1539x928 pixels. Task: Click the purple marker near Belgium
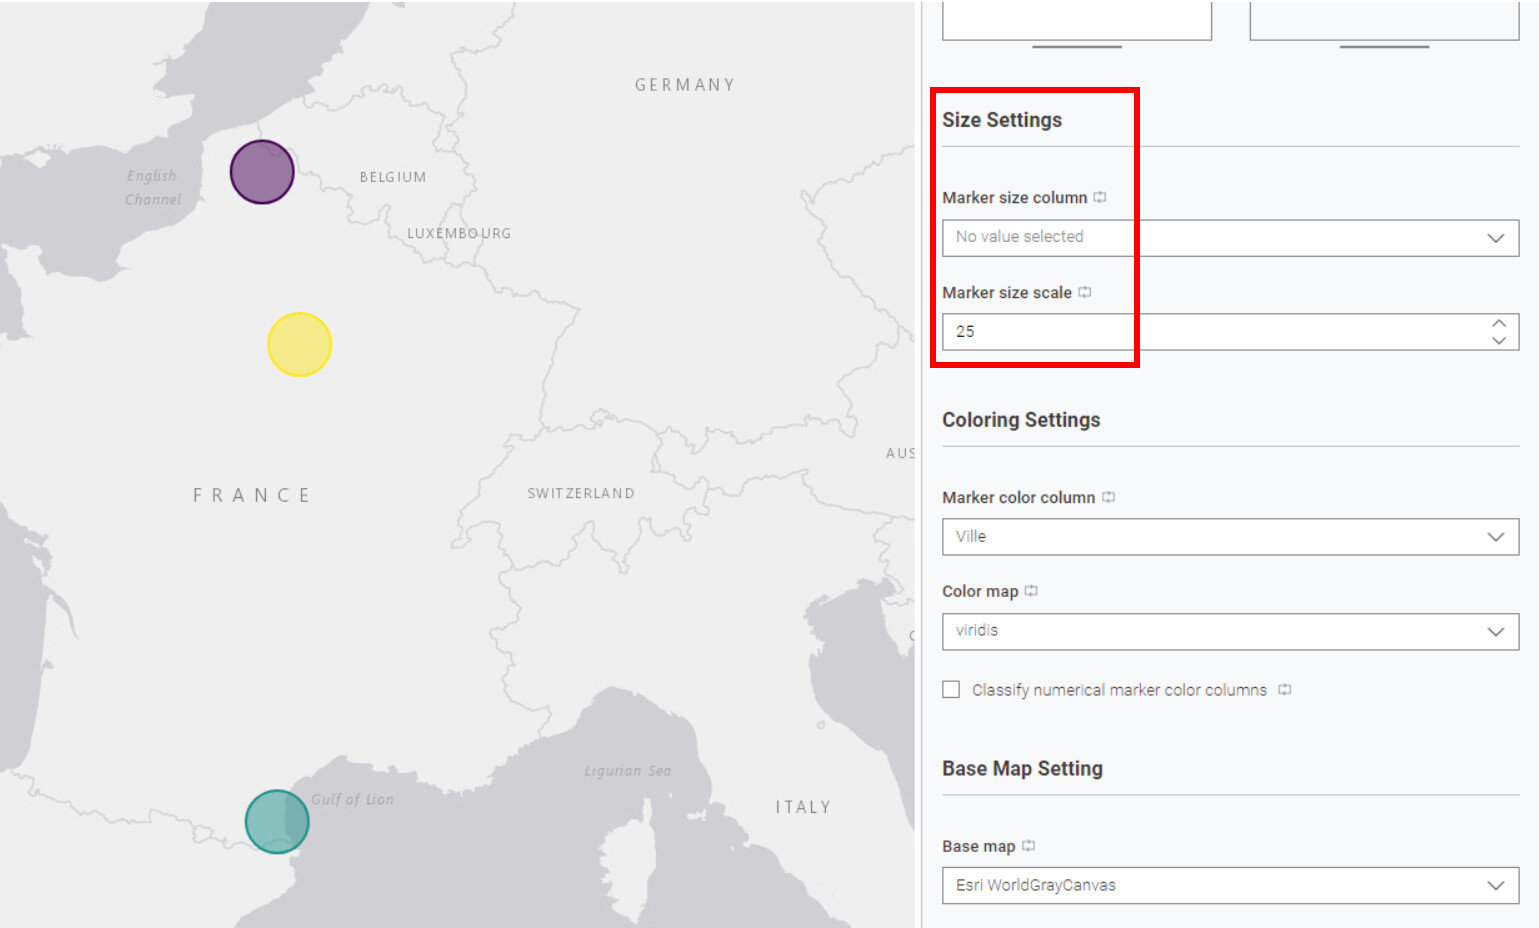point(262,172)
